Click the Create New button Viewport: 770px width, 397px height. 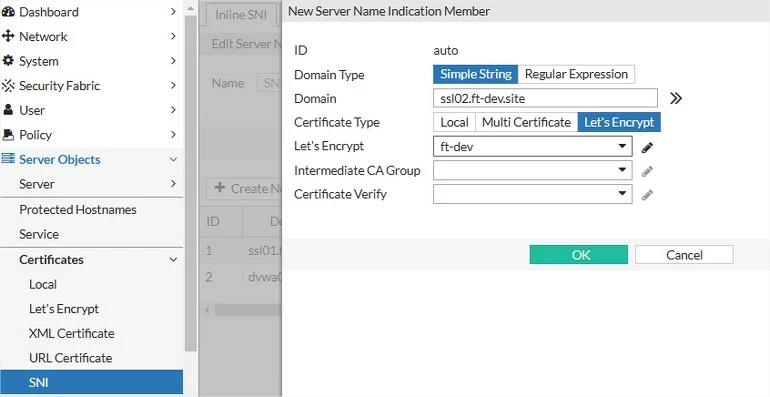tap(244, 189)
